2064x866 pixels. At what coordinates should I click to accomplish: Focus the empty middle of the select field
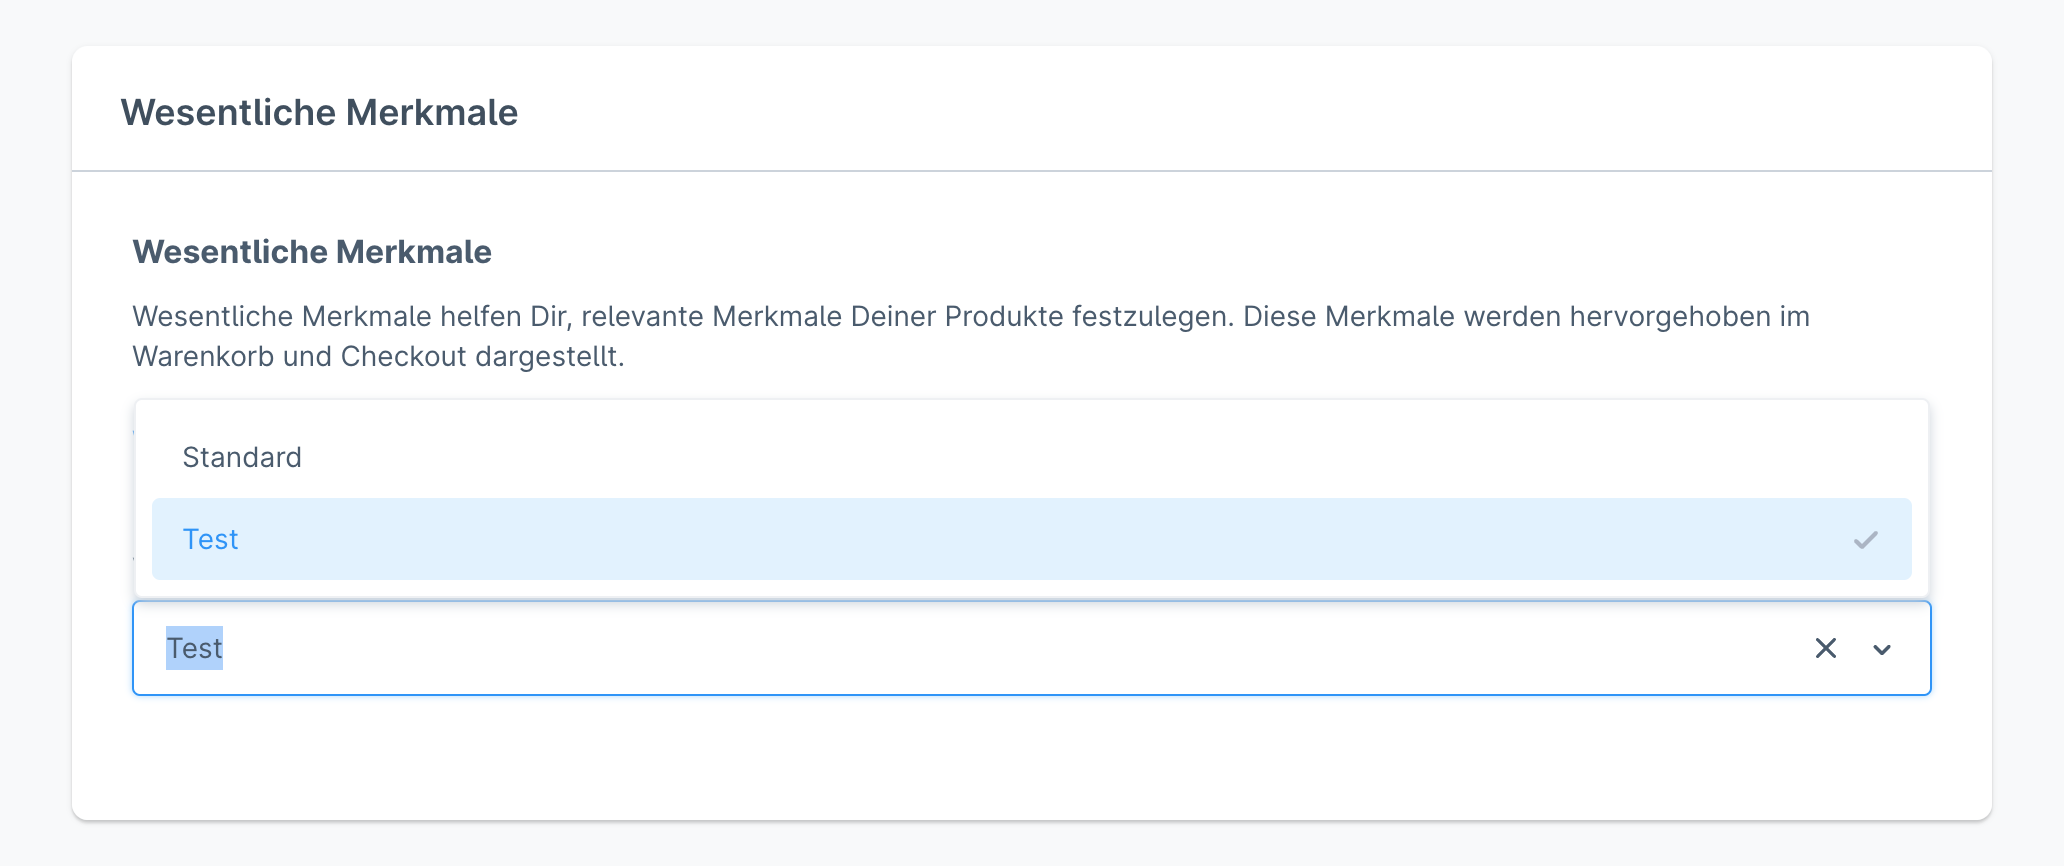[1000, 648]
